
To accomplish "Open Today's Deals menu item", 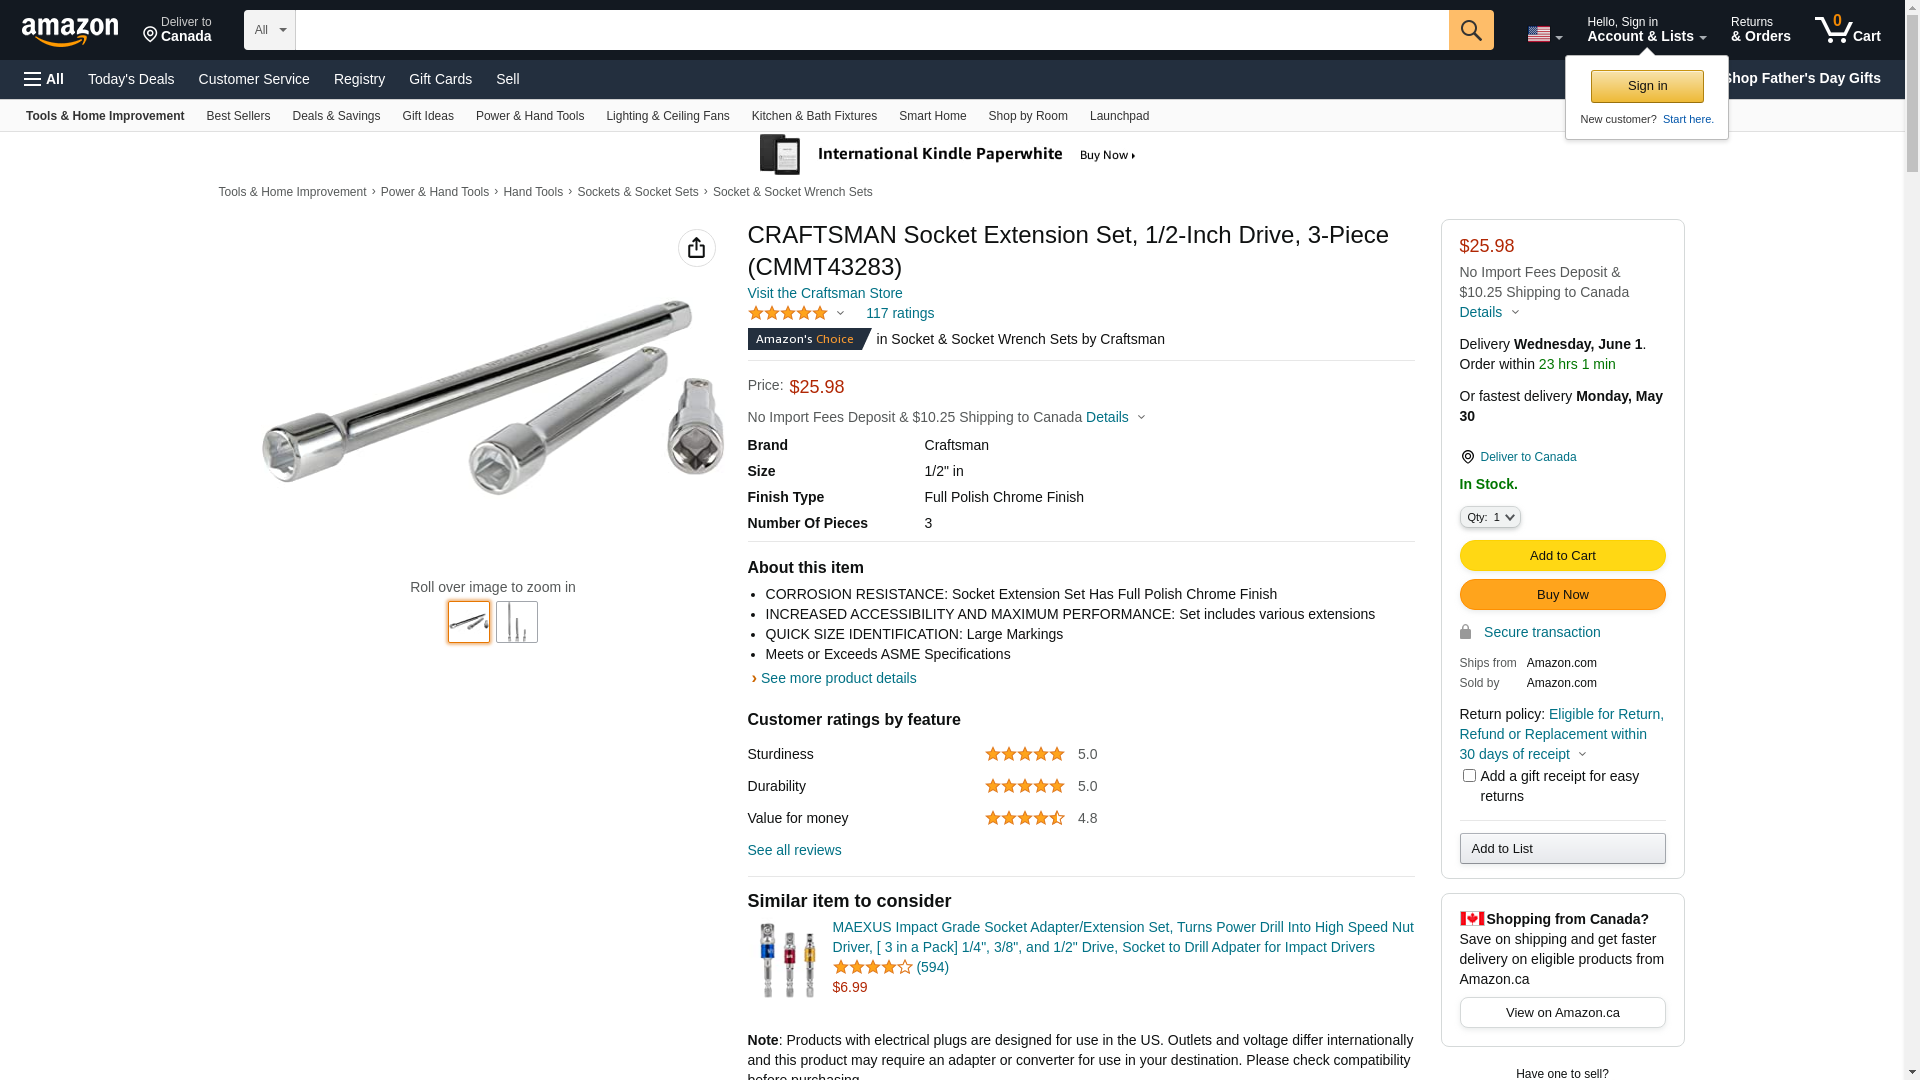I will click(131, 79).
